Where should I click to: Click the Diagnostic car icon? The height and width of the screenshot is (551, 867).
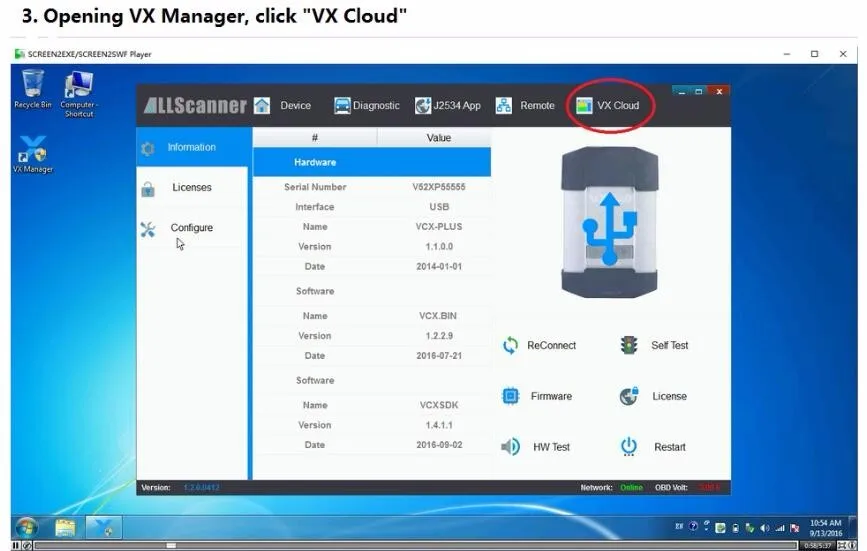(342, 106)
